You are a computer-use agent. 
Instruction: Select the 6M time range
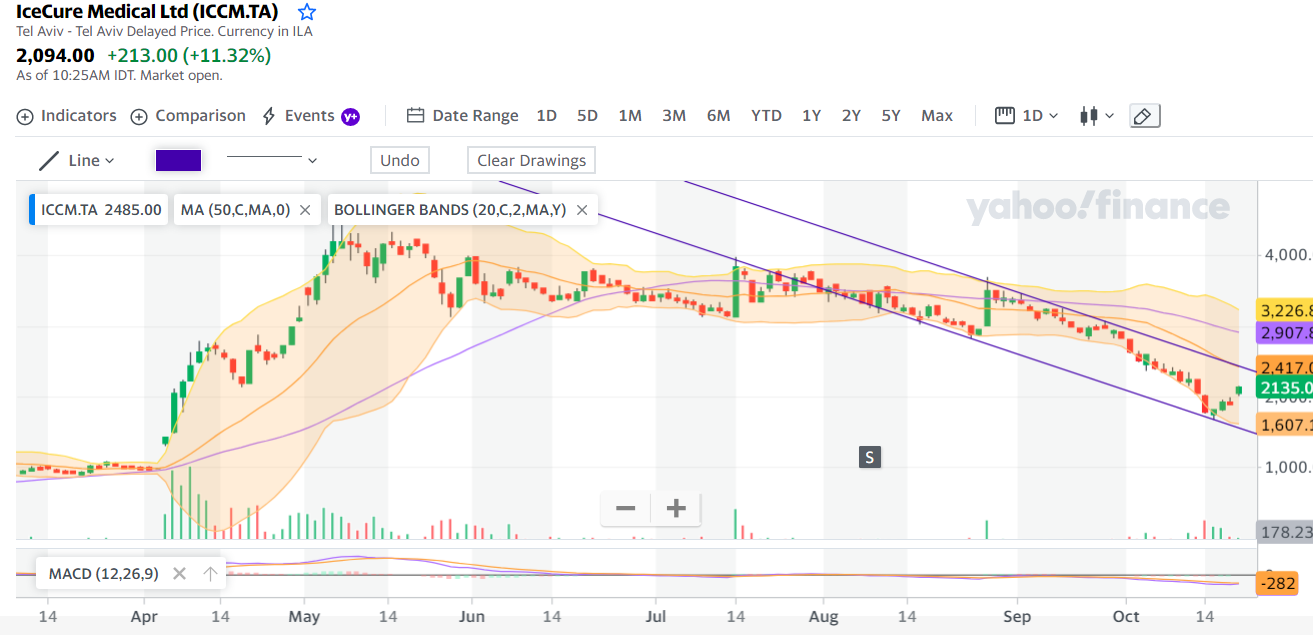(x=718, y=116)
